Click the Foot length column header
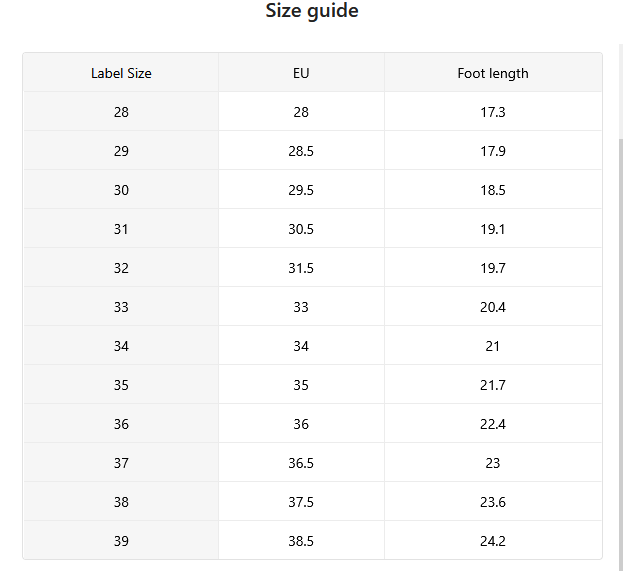The width and height of the screenshot is (623, 571). [493, 74]
